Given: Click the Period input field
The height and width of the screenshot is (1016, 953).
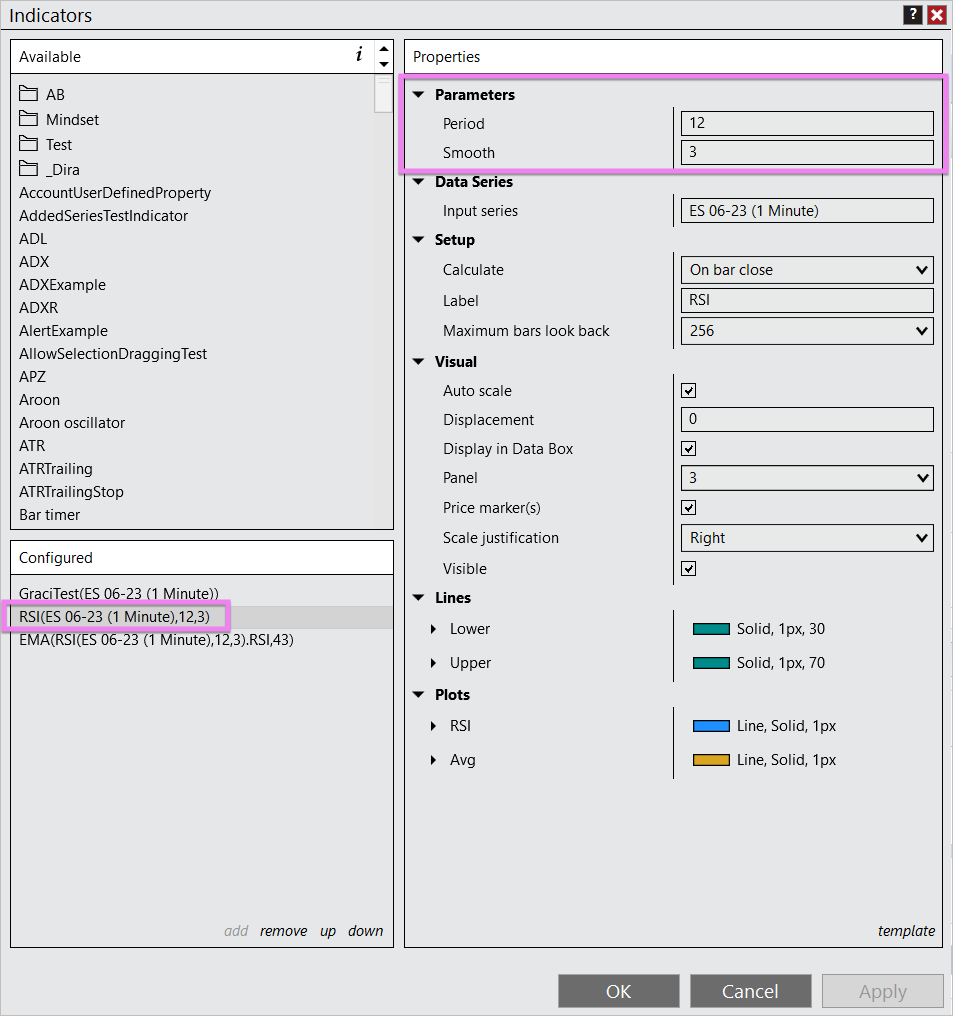Looking at the screenshot, I should click(x=807, y=124).
